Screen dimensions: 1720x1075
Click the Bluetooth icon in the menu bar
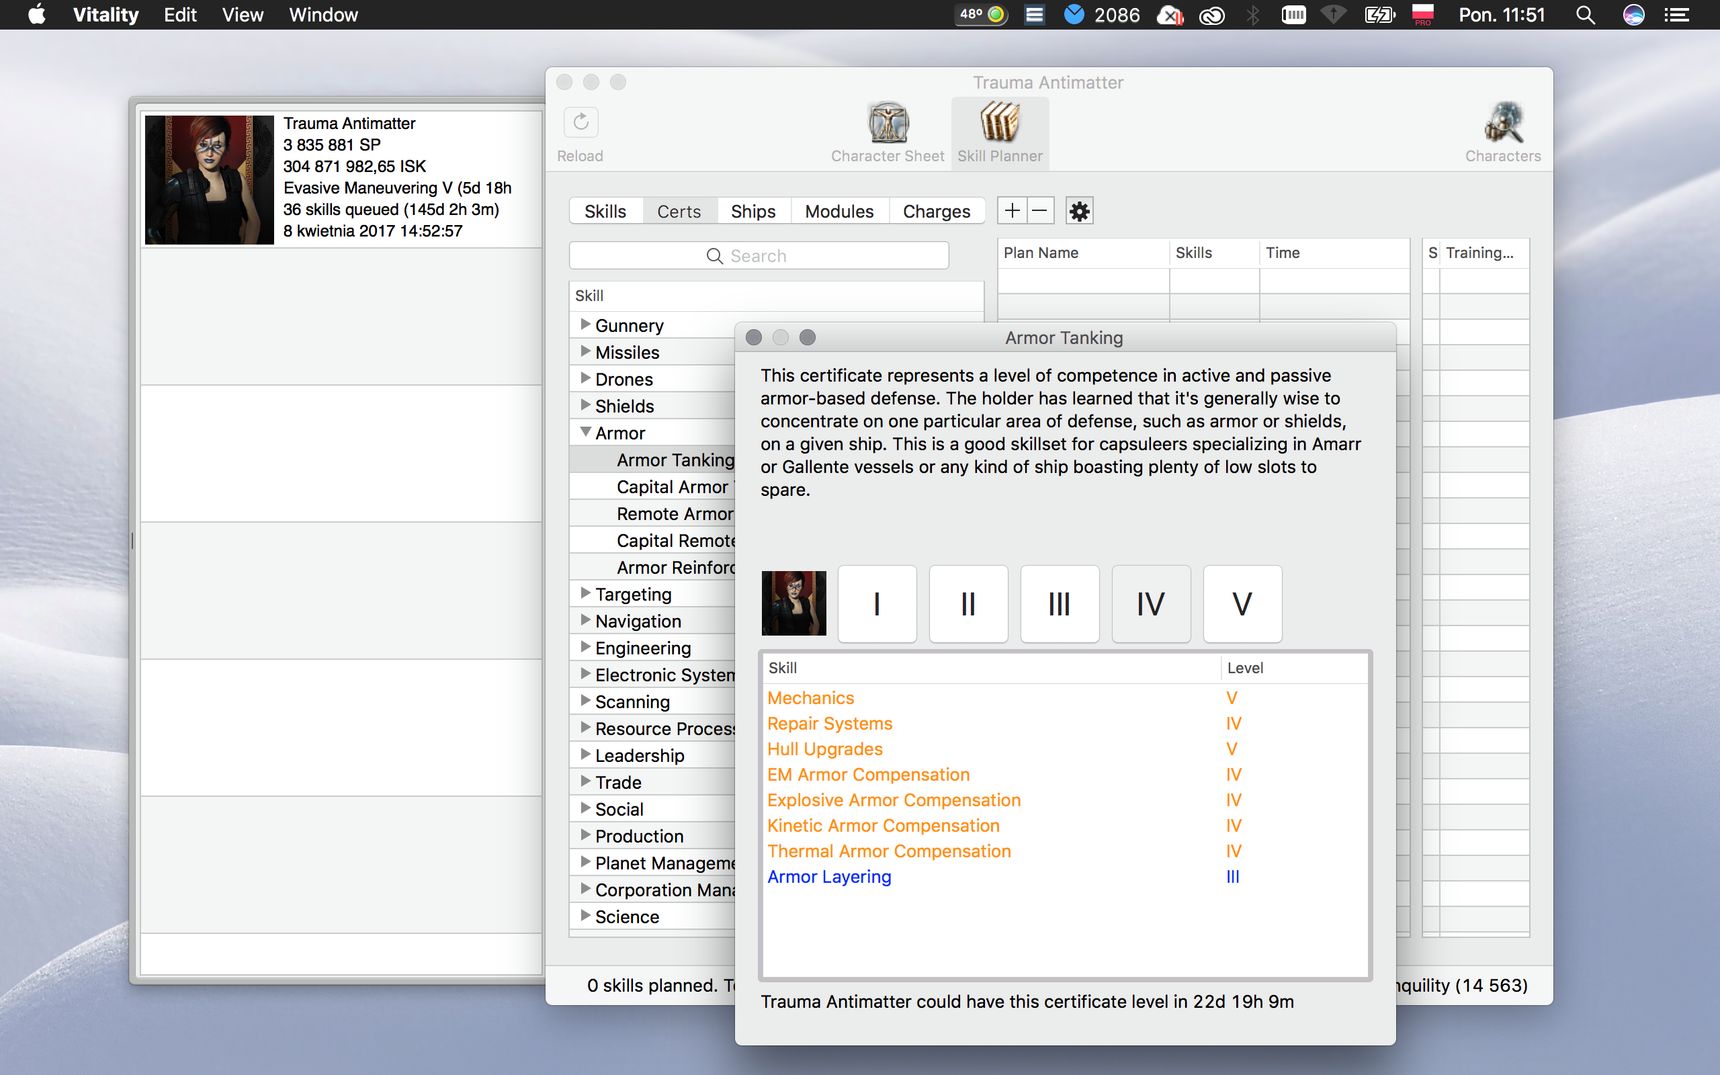[1252, 14]
